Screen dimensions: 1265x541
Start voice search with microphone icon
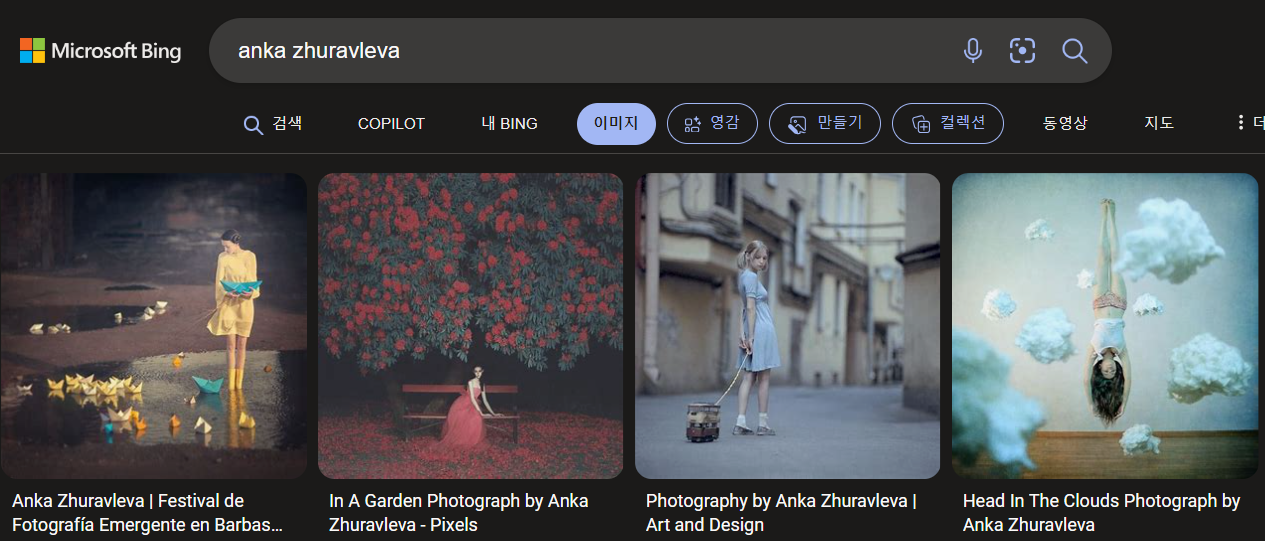972,51
